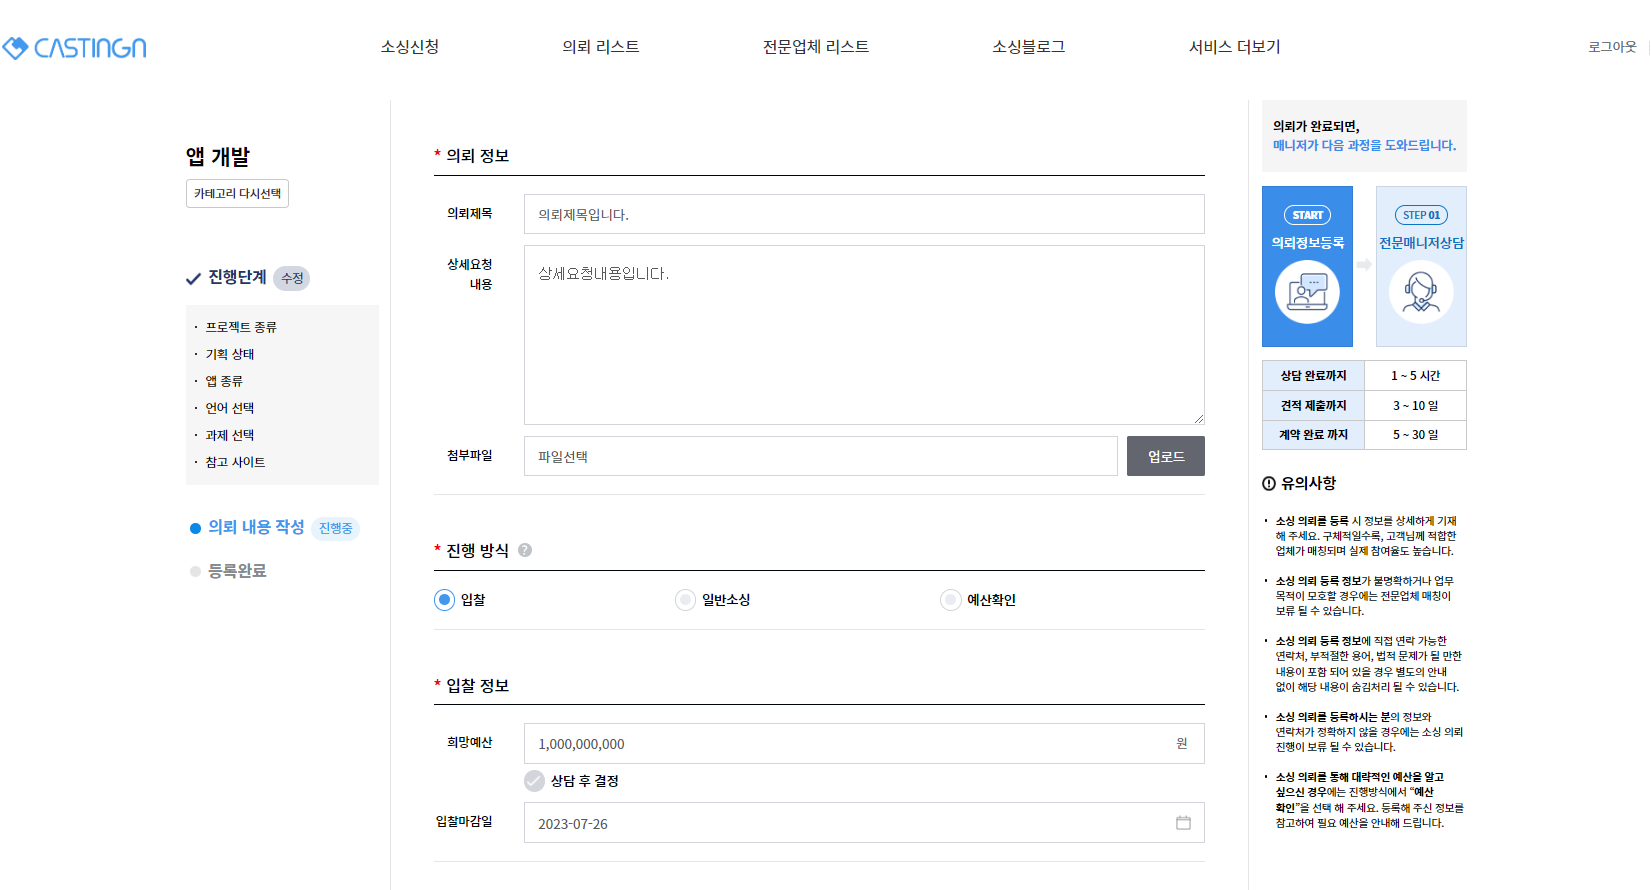Select the 일반소싱 radio option

coord(685,600)
